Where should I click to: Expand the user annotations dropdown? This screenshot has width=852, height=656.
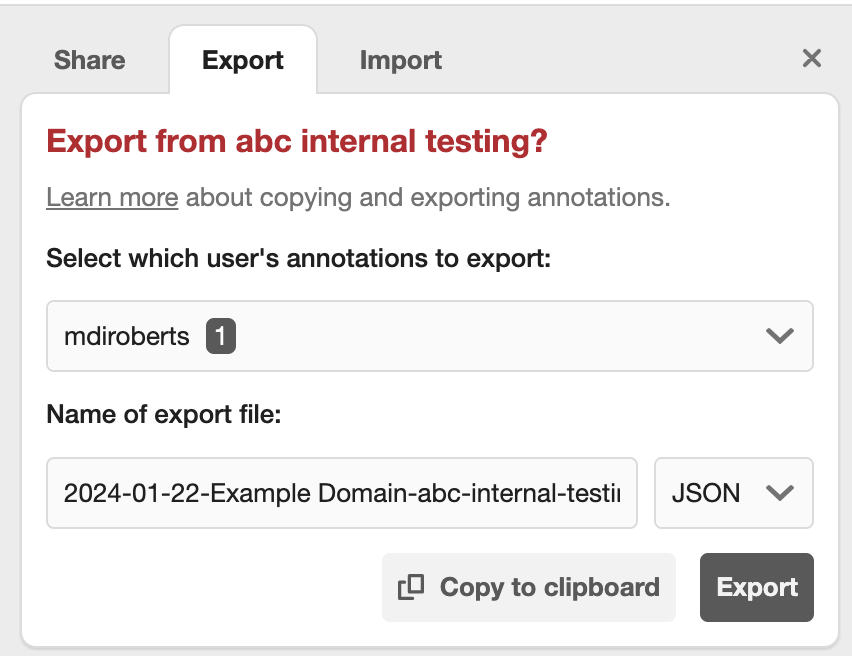click(430, 336)
